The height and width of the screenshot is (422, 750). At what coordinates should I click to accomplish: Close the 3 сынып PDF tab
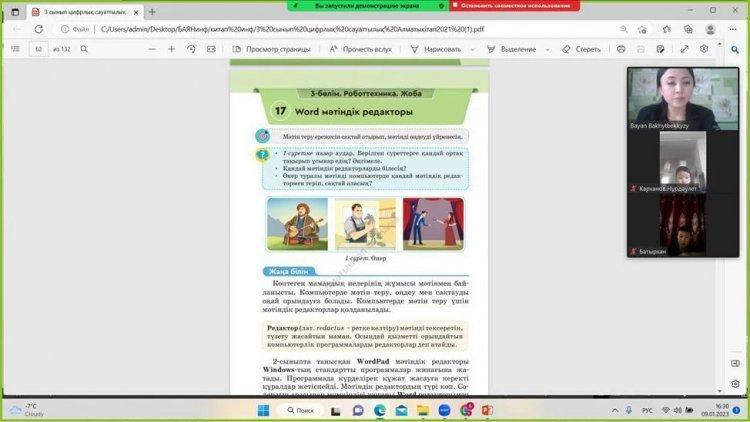(136, 12)
